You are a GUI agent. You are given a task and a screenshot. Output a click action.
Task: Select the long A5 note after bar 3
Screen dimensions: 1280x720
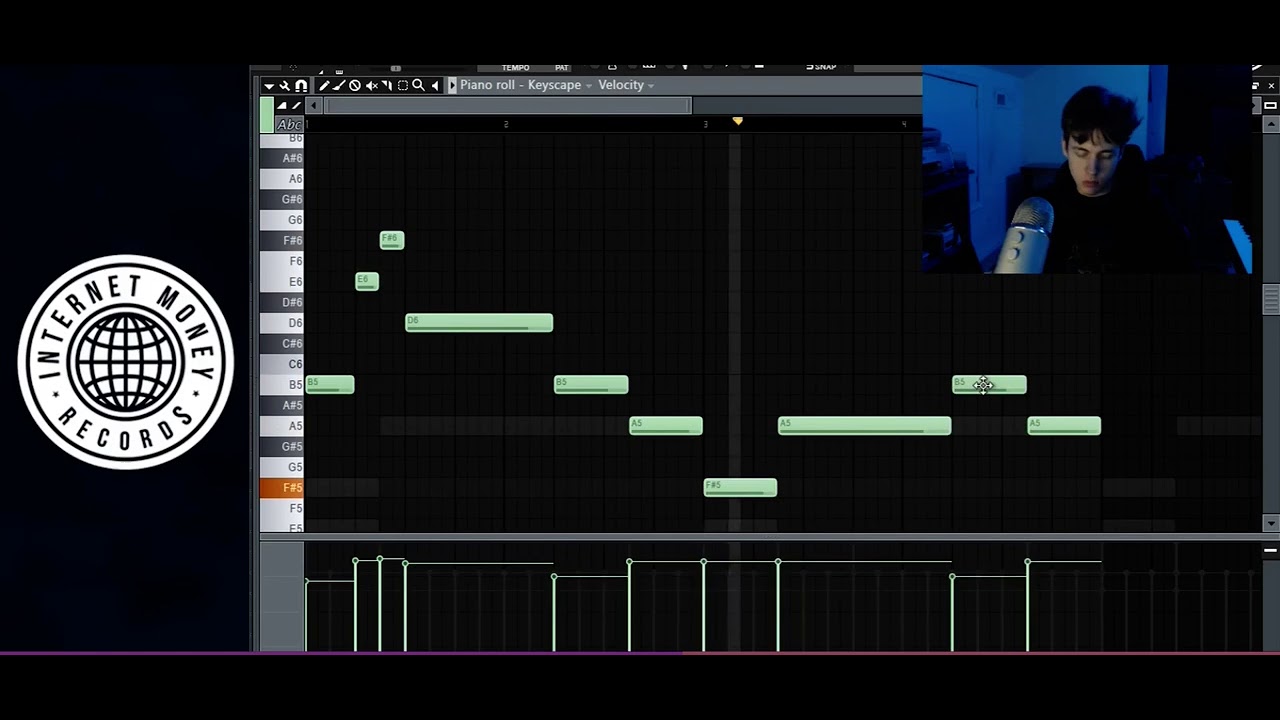point(865,426)
